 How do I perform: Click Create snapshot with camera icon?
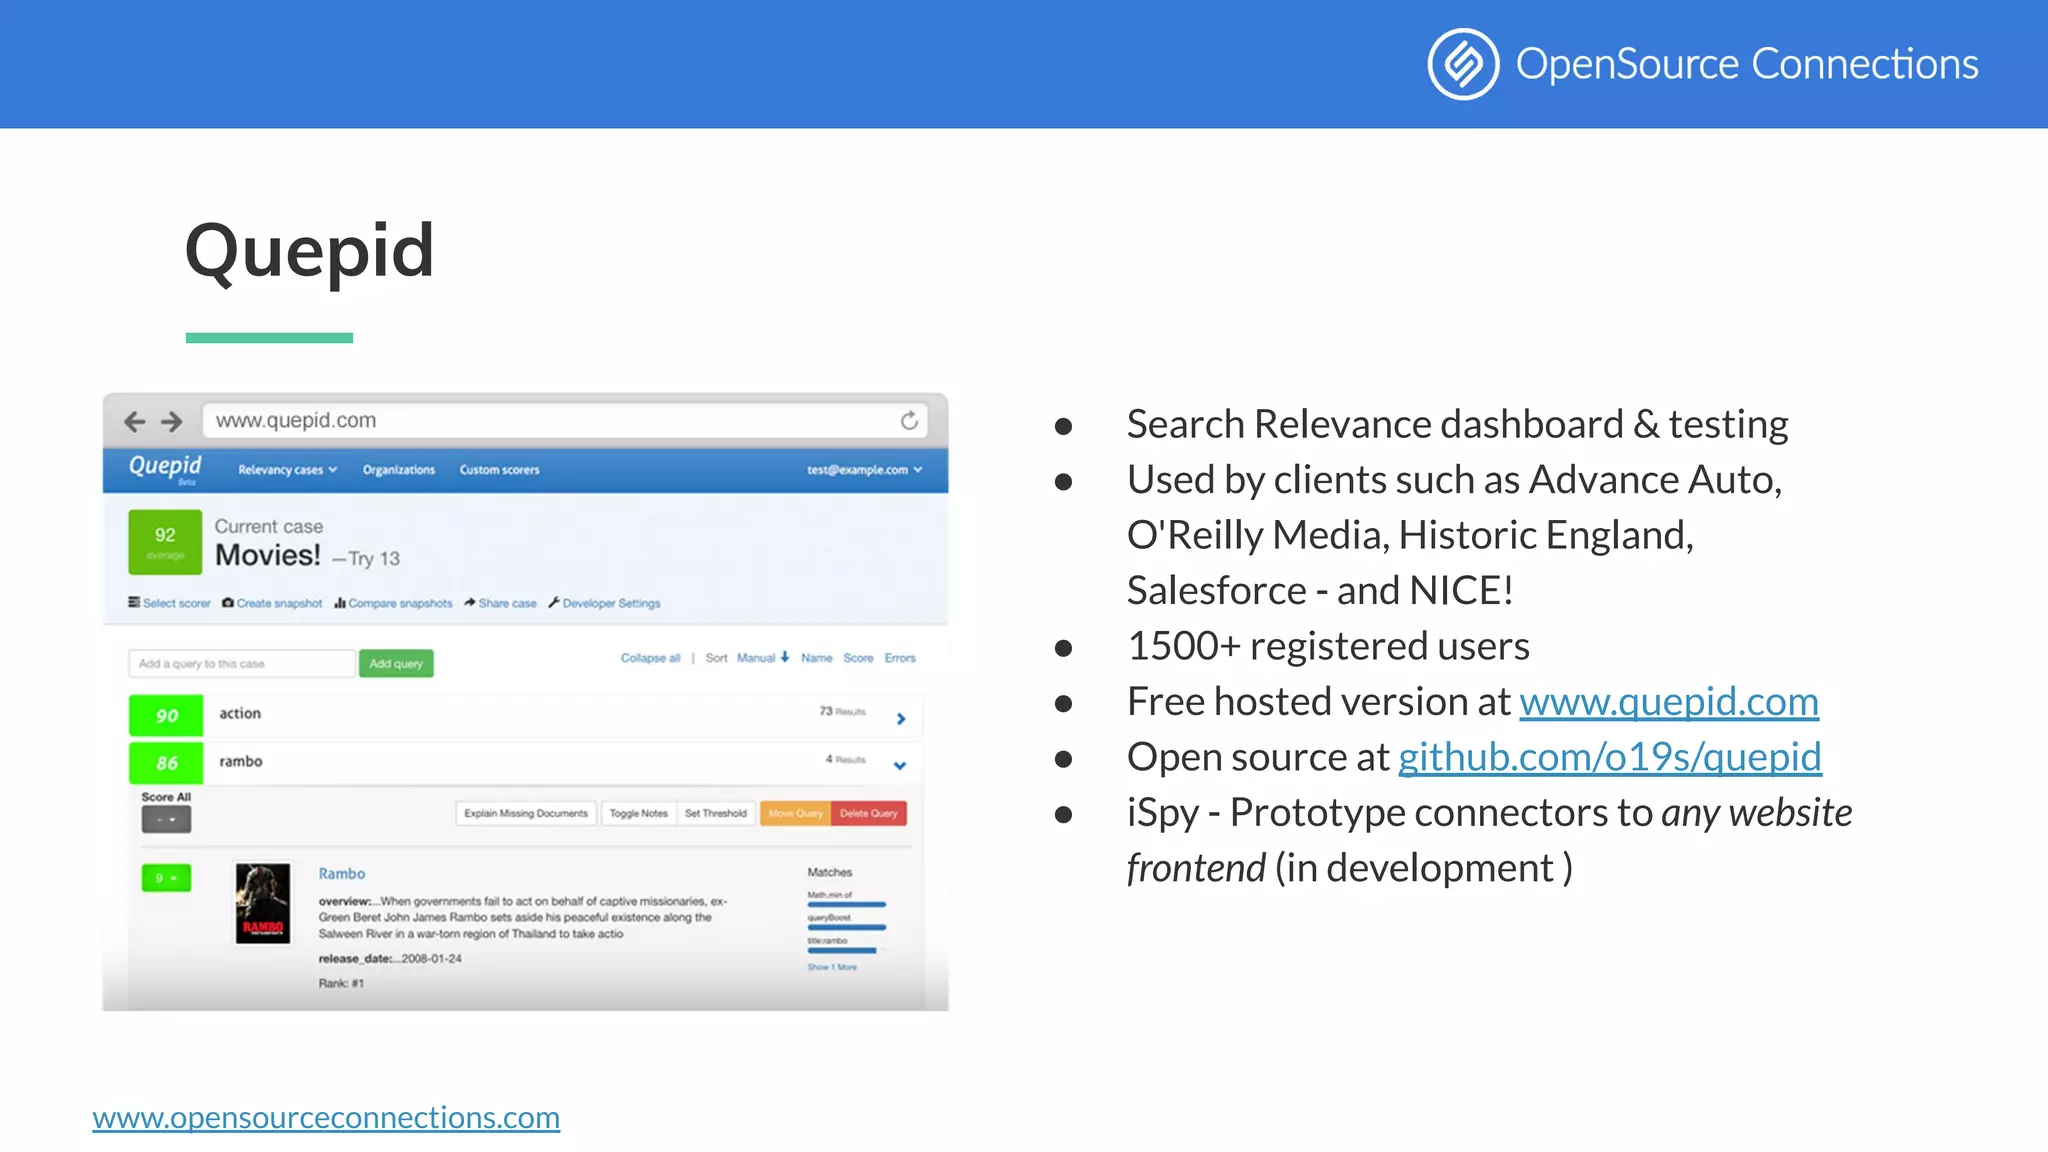click(x=272, y=603)
